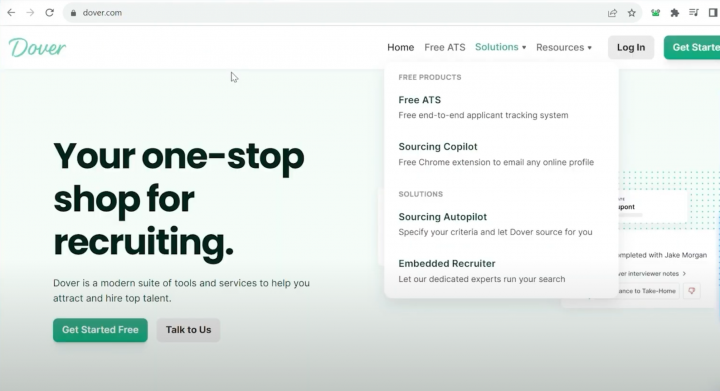Click the Get Started Free hero button
The height and width of the screenshot is (391, 720).
[100, 330]
